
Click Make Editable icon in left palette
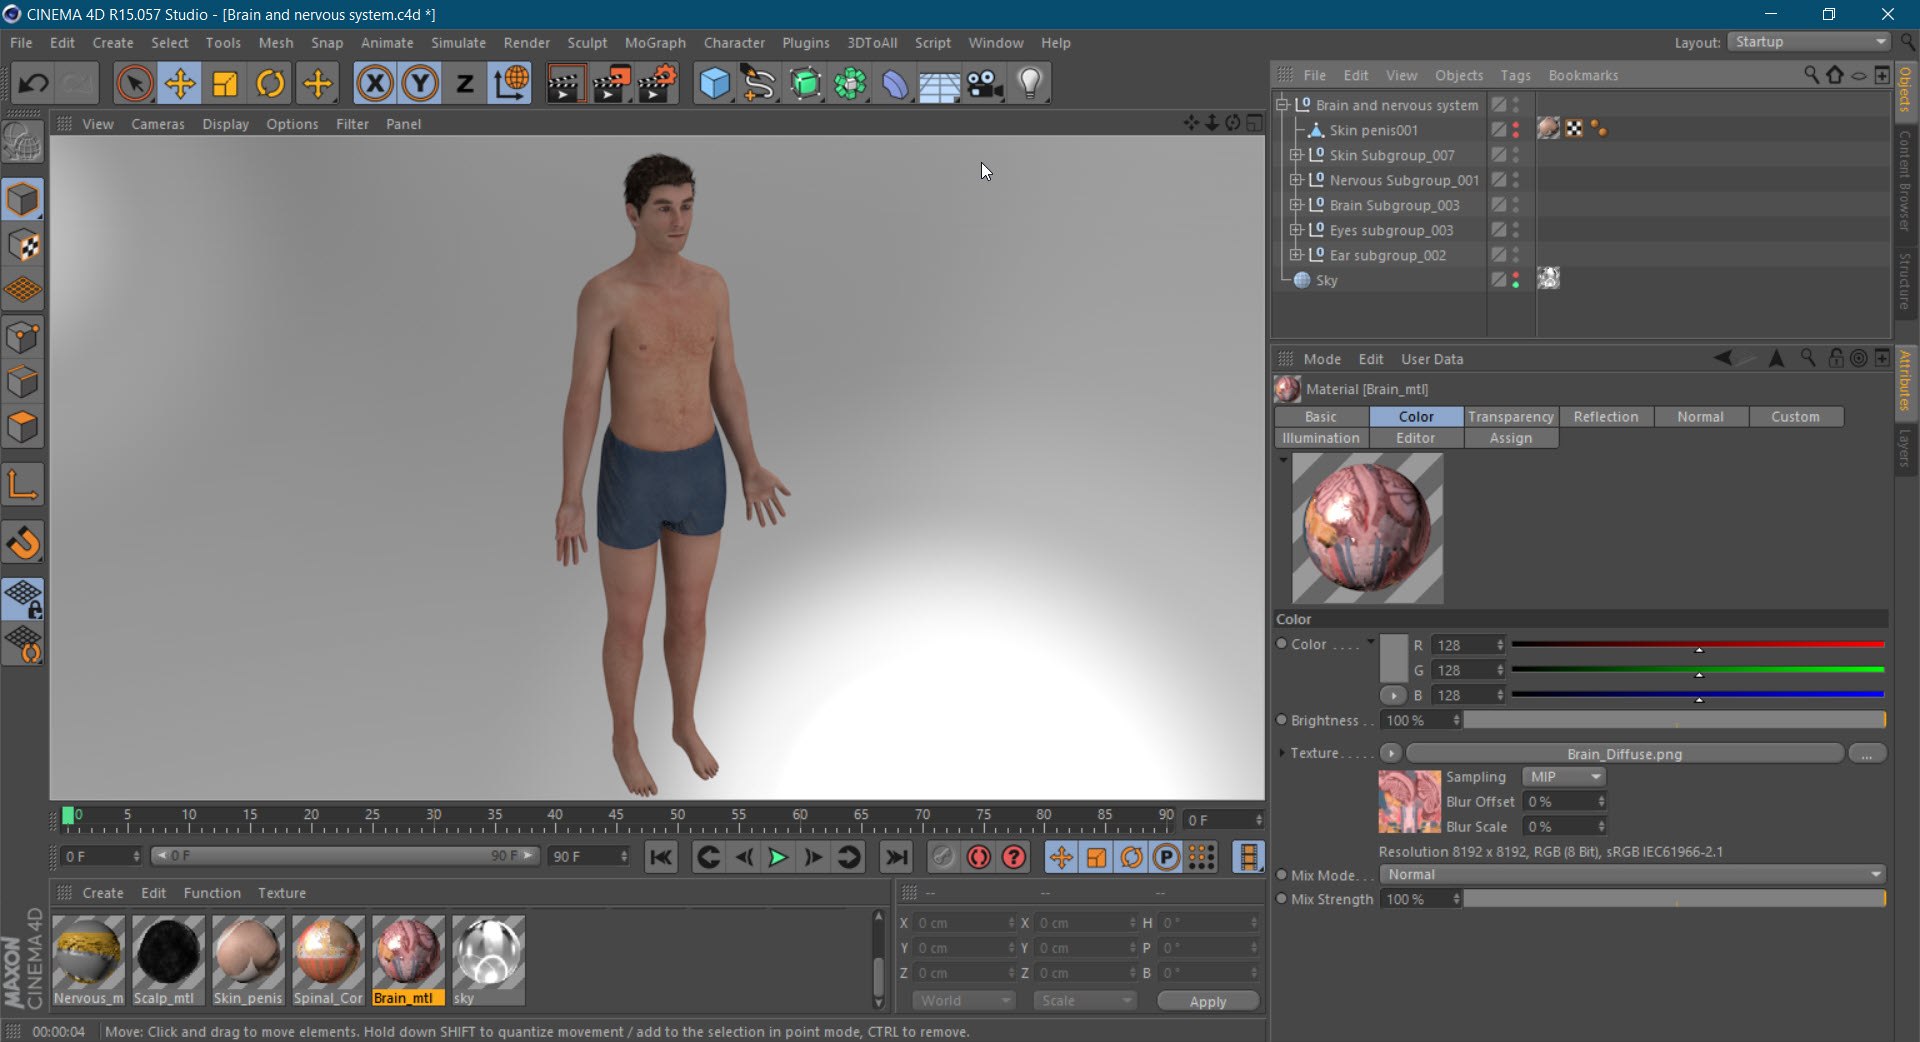coord(23,143)
